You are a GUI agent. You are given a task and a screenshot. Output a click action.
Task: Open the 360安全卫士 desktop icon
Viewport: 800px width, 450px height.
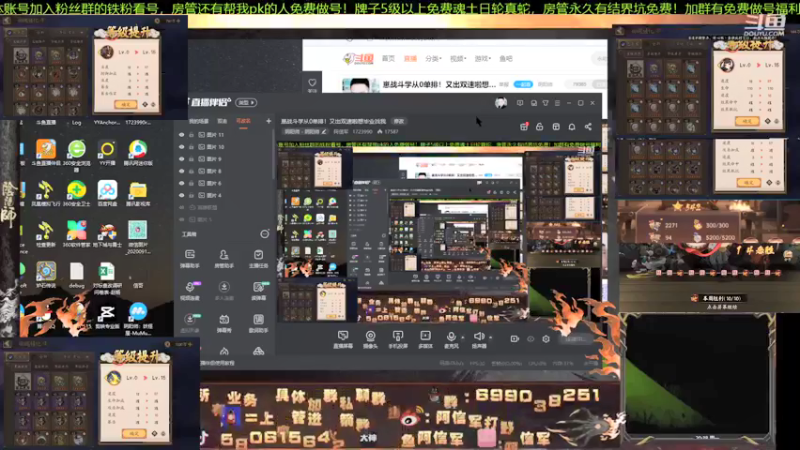pyautogui.click(x=77, y=193)
